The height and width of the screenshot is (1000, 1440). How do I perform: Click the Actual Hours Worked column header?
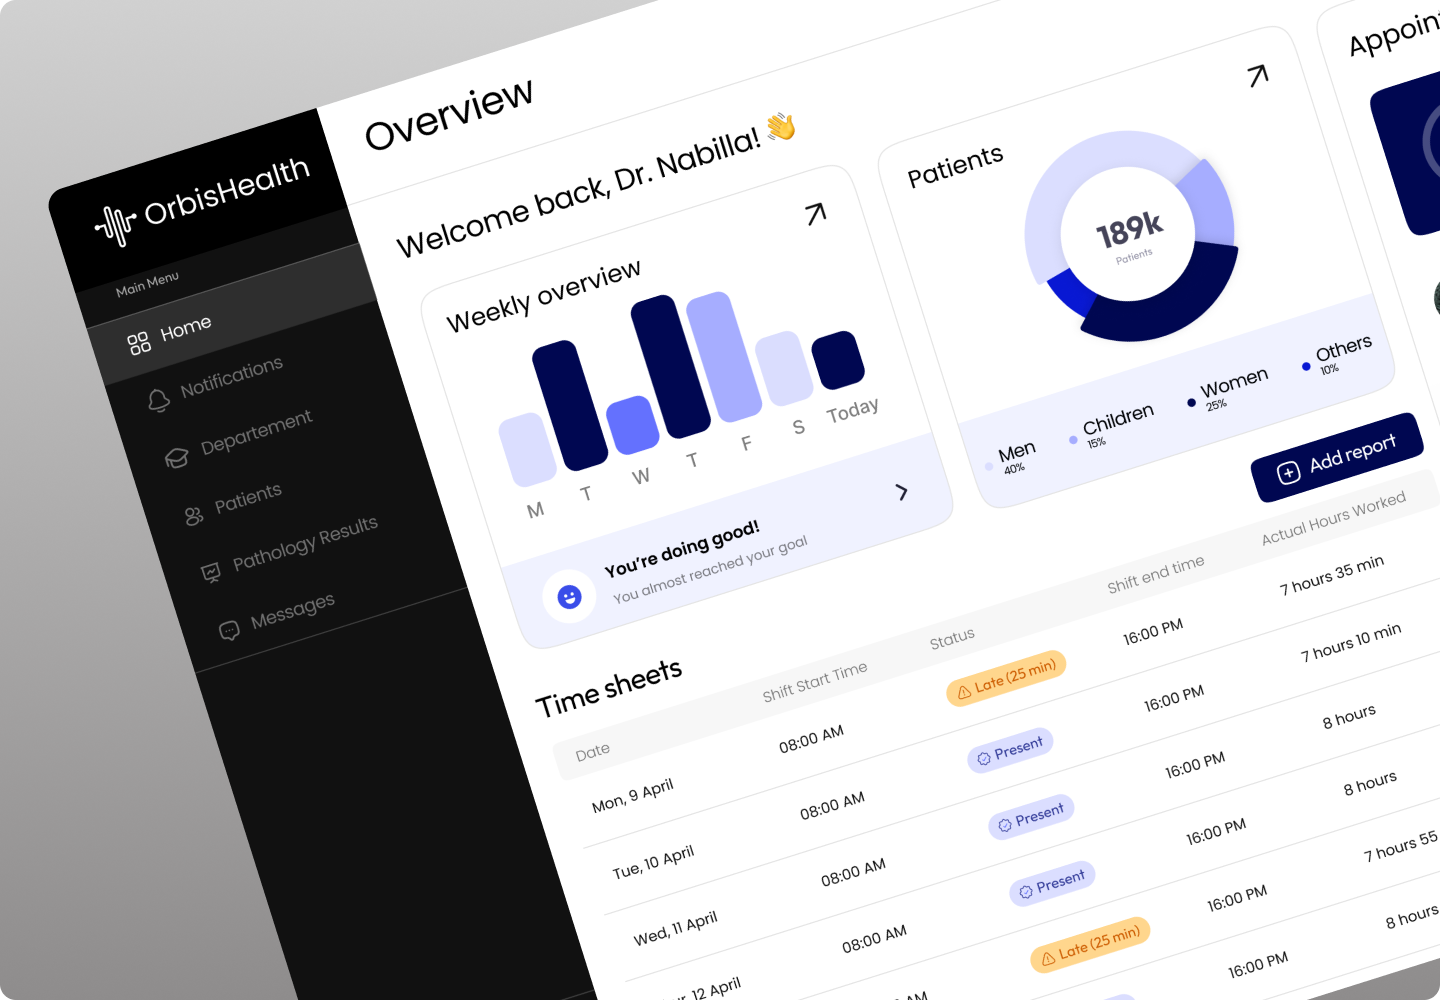tap(1334, 519)
